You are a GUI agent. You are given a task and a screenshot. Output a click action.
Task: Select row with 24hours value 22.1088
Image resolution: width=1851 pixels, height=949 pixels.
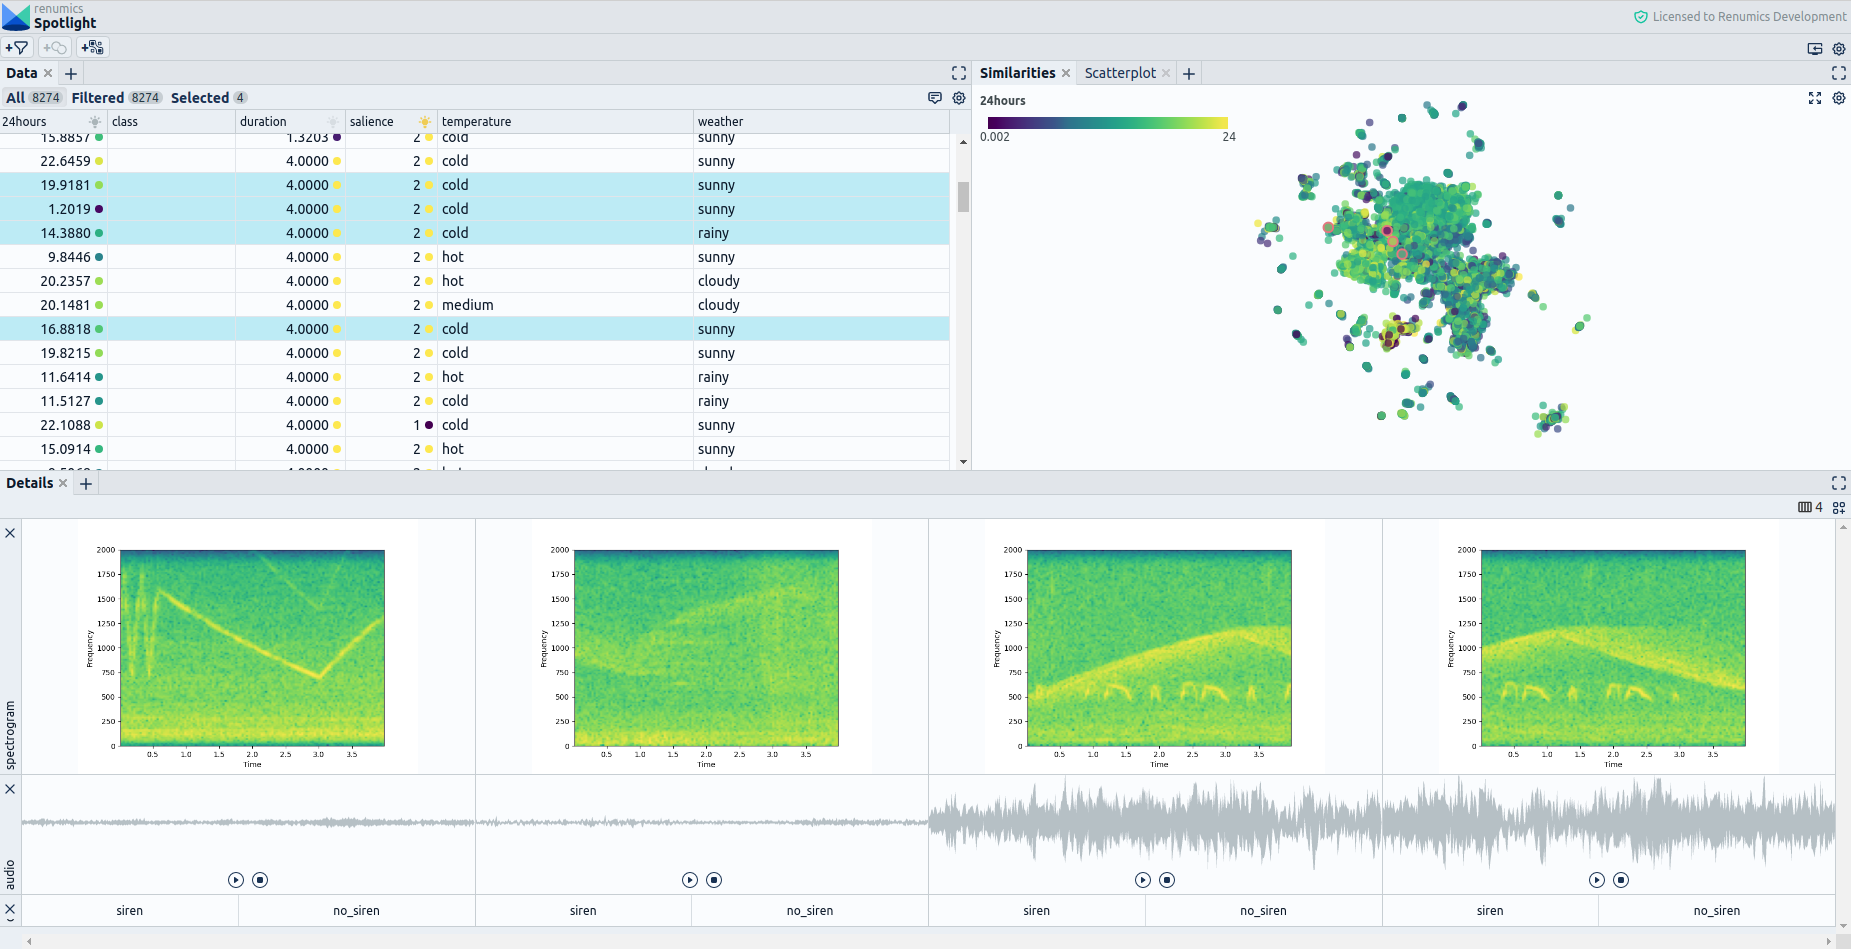[x=474, y=425]
